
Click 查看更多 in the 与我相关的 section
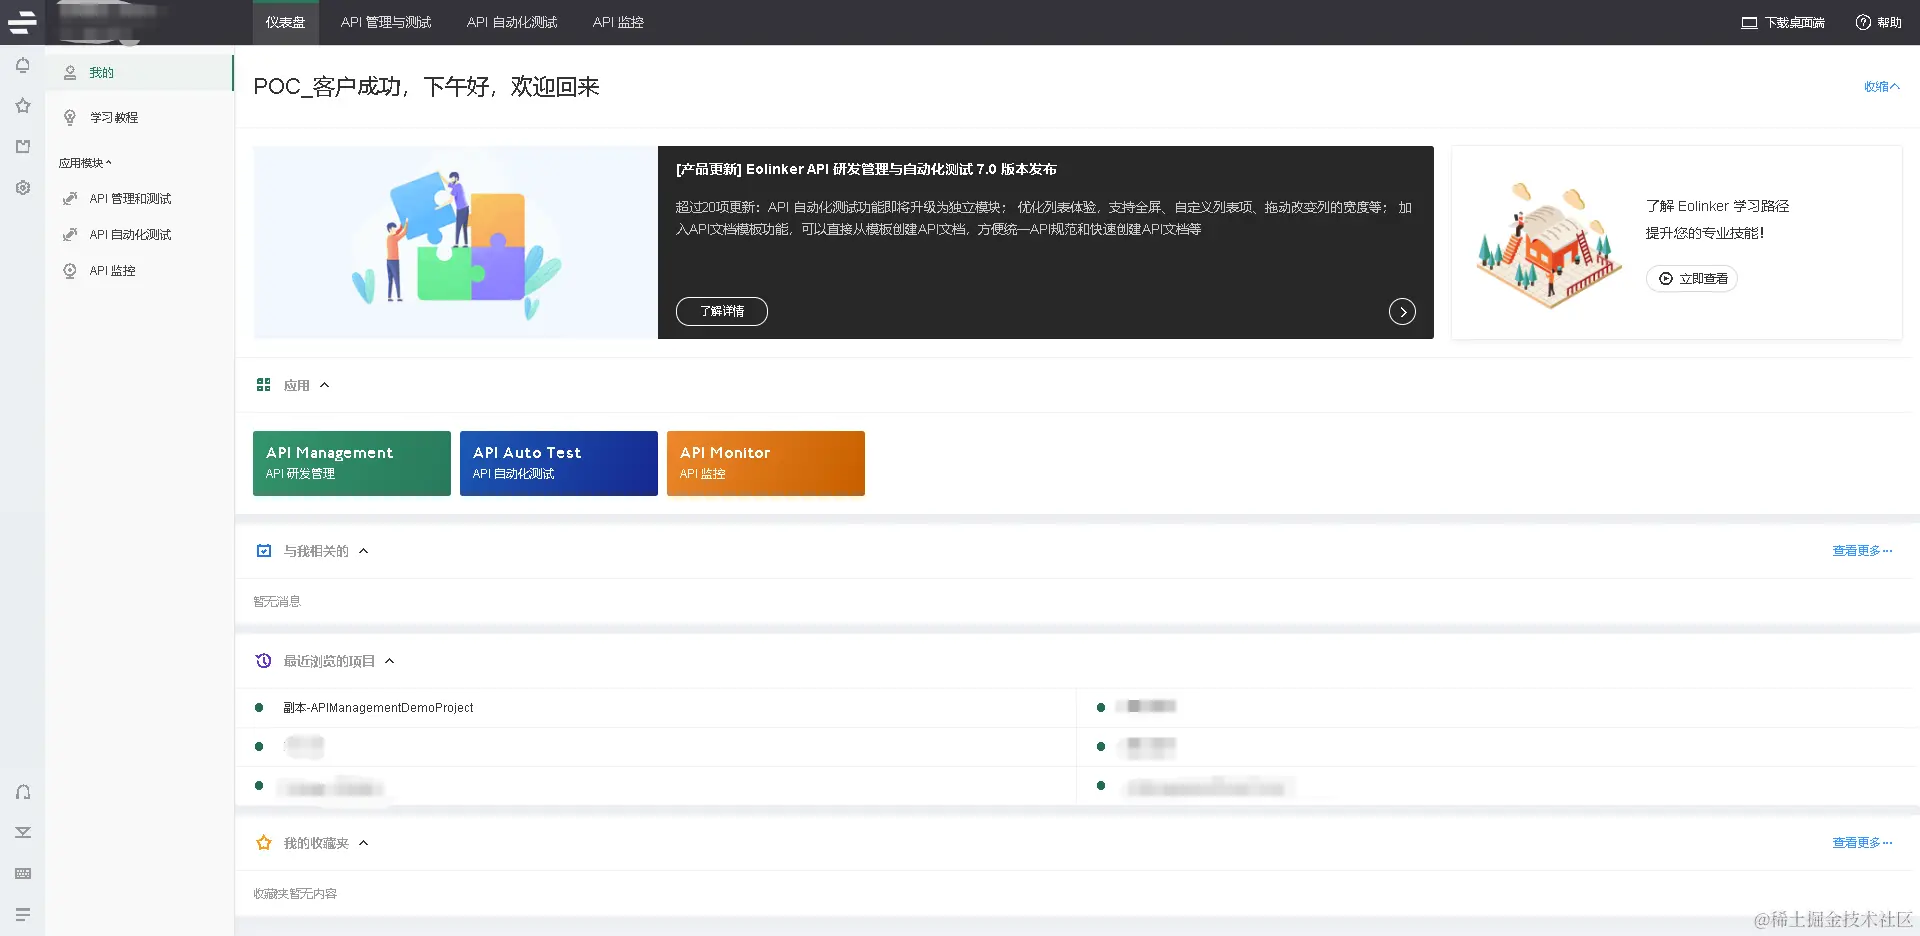pos(1862,551)
